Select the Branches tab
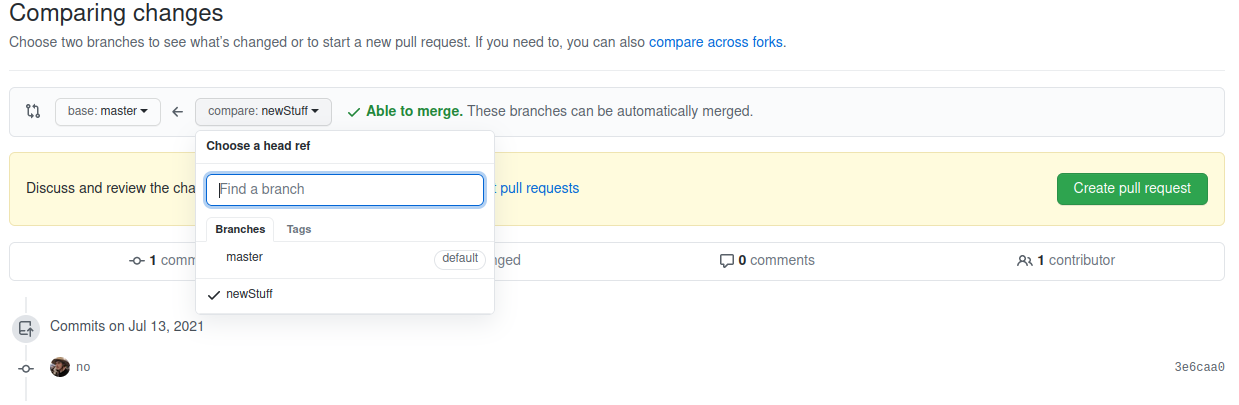Image resolution: width=1239 pixels, height=405 pixels. 240,229
